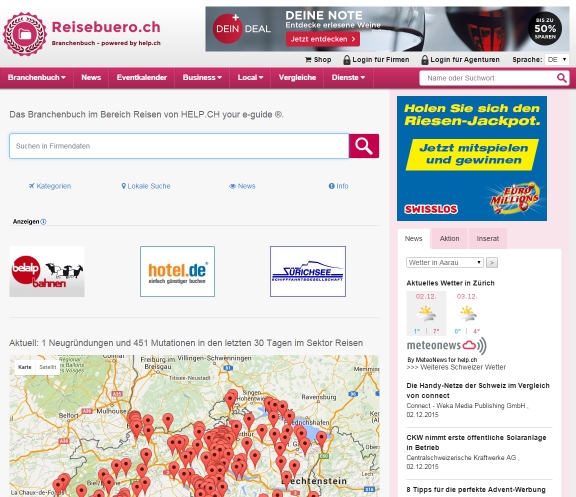Open Handy-Netze der Schweiz news headline

pyautogui.click(x=478, y=390)
